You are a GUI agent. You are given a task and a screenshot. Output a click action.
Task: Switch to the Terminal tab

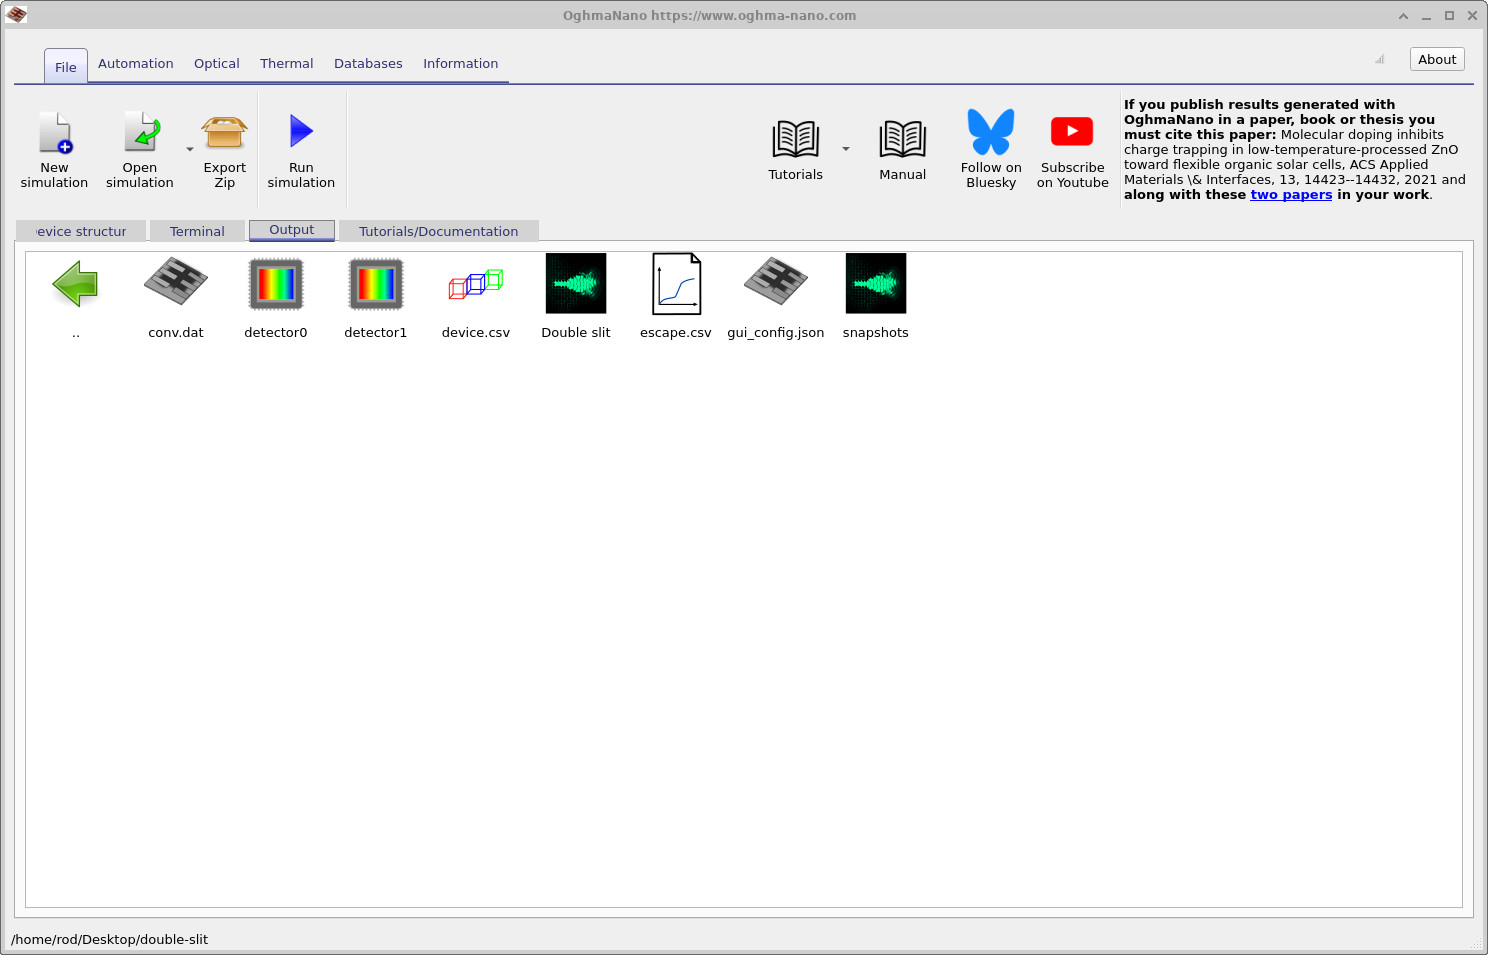196,230
